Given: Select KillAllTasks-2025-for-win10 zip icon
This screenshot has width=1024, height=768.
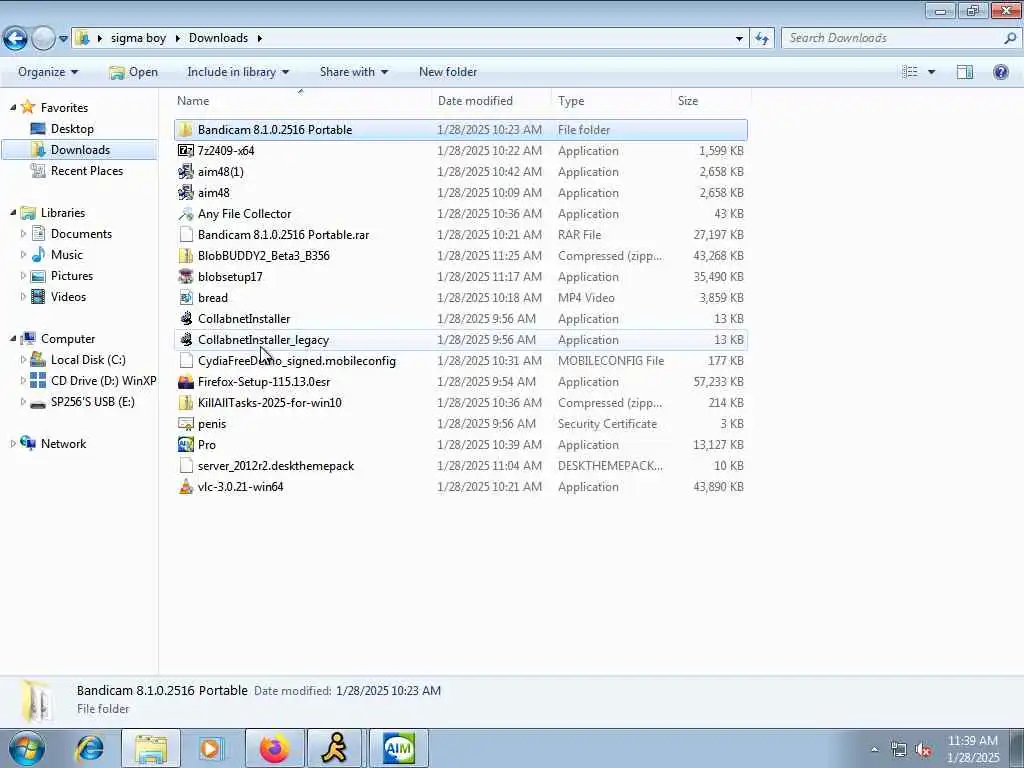Looking at the screenshot, I should pos(185,402).
